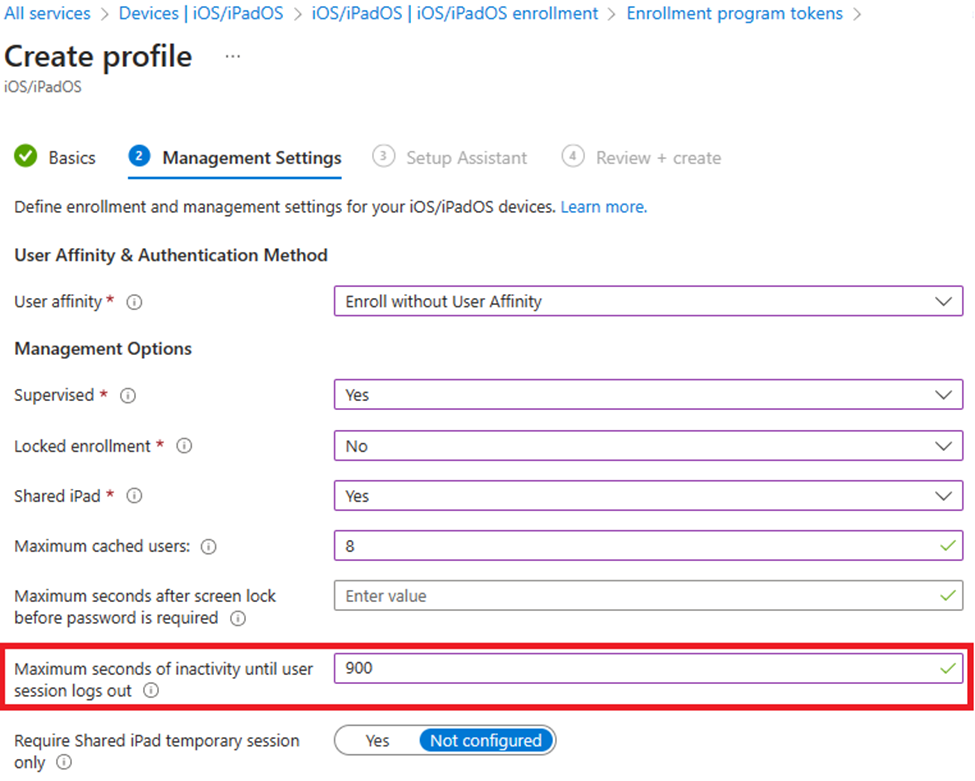Screen dimensions: 975x781
Task: Expand the Supervised dropdown
Action: click(x=649, y=394)
